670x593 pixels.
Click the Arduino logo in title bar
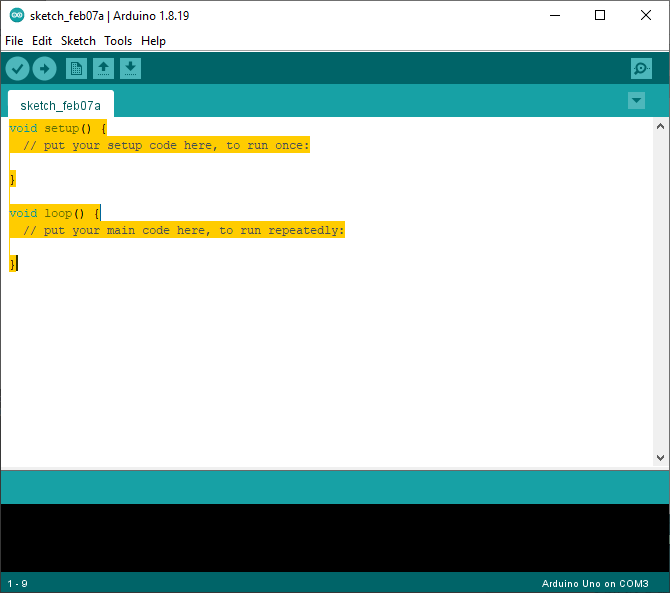[17, 15]
